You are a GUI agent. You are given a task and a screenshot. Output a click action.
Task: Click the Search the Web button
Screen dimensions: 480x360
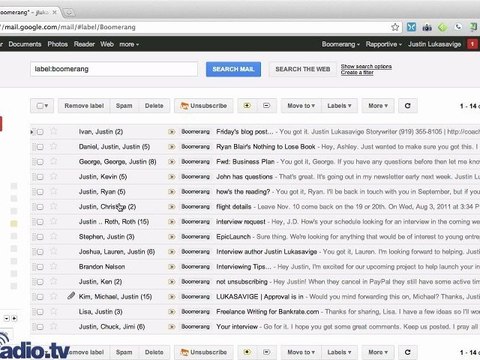click(303, 69)
